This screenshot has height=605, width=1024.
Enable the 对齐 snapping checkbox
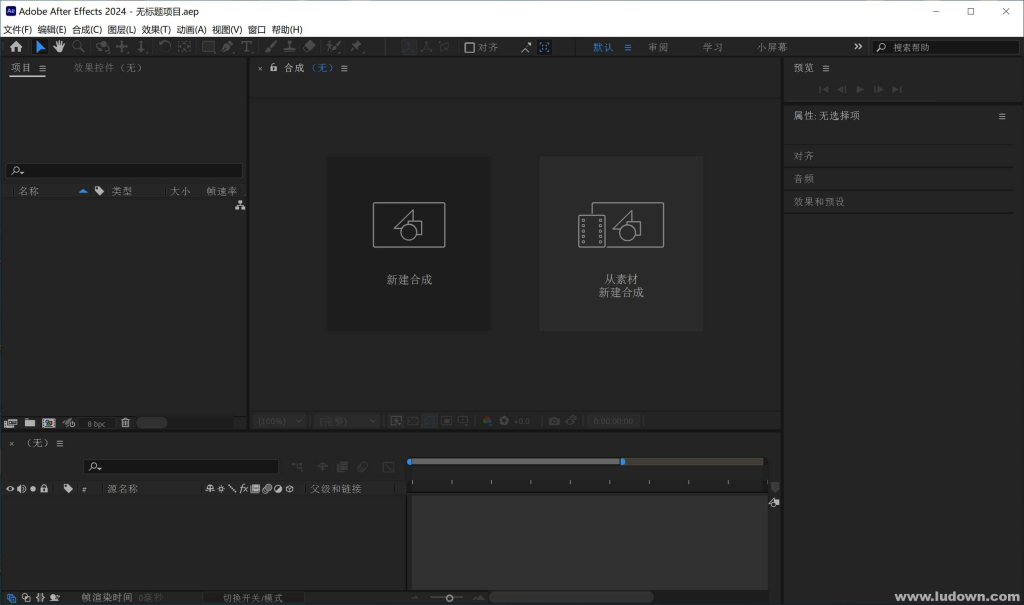tap(469, 47)
